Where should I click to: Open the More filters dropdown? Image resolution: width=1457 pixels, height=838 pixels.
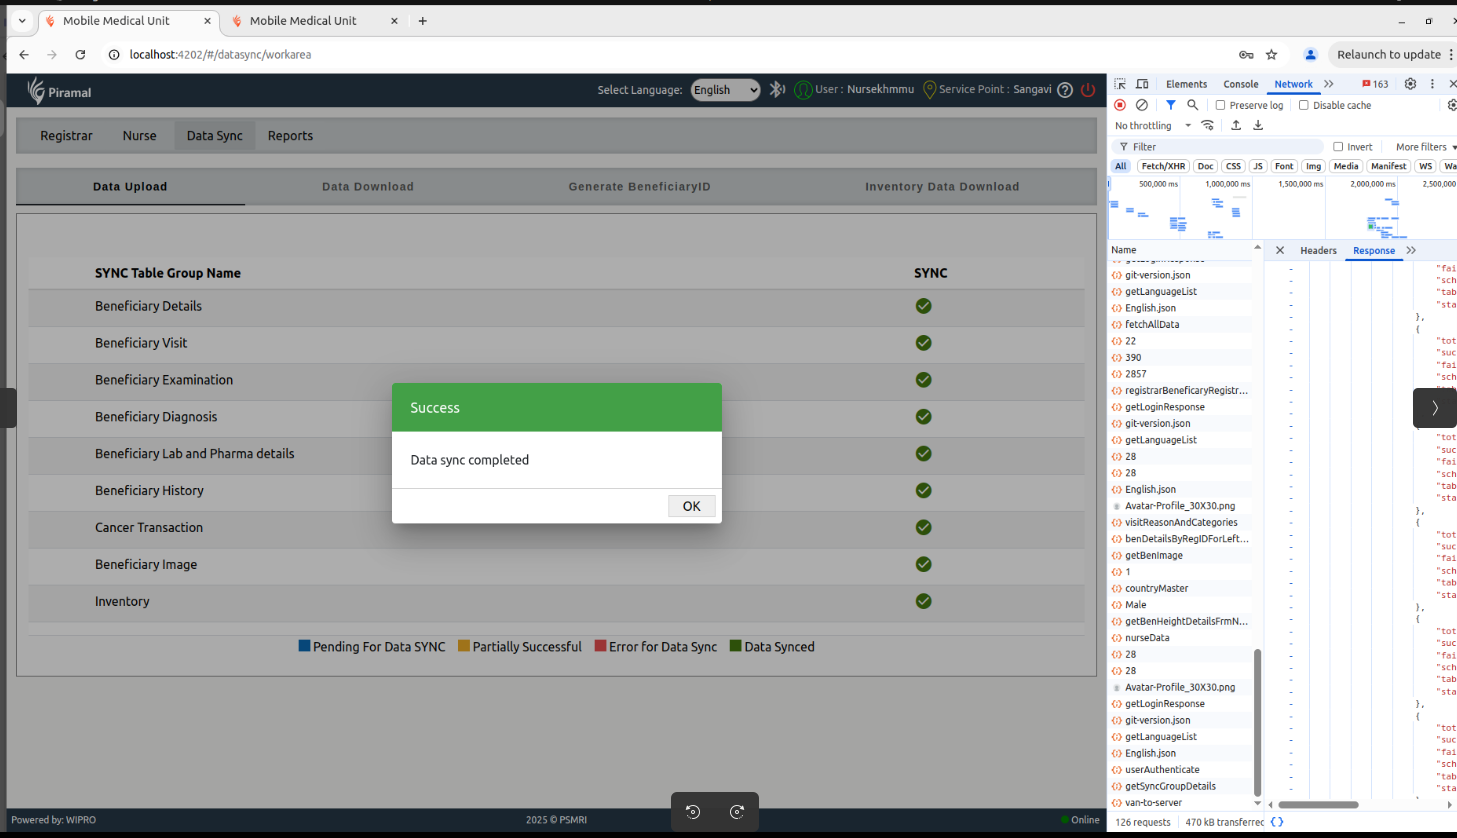[x=1425, y=147]
